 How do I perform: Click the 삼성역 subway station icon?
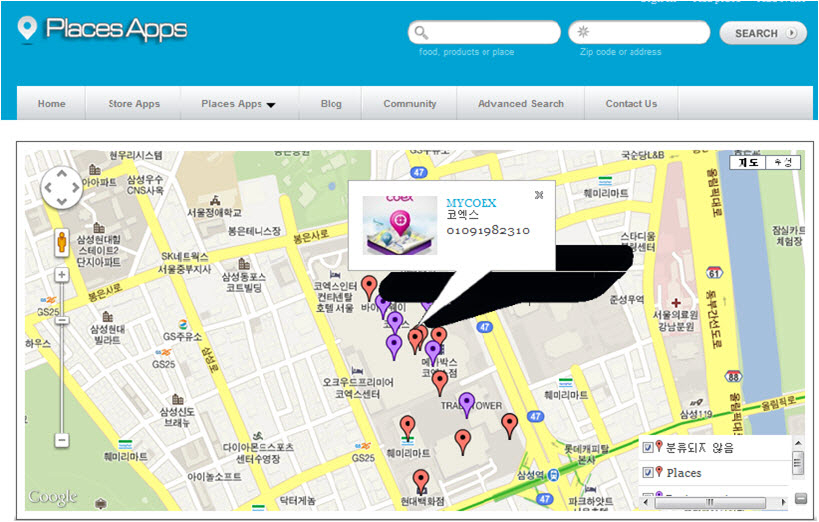[553, 475]
